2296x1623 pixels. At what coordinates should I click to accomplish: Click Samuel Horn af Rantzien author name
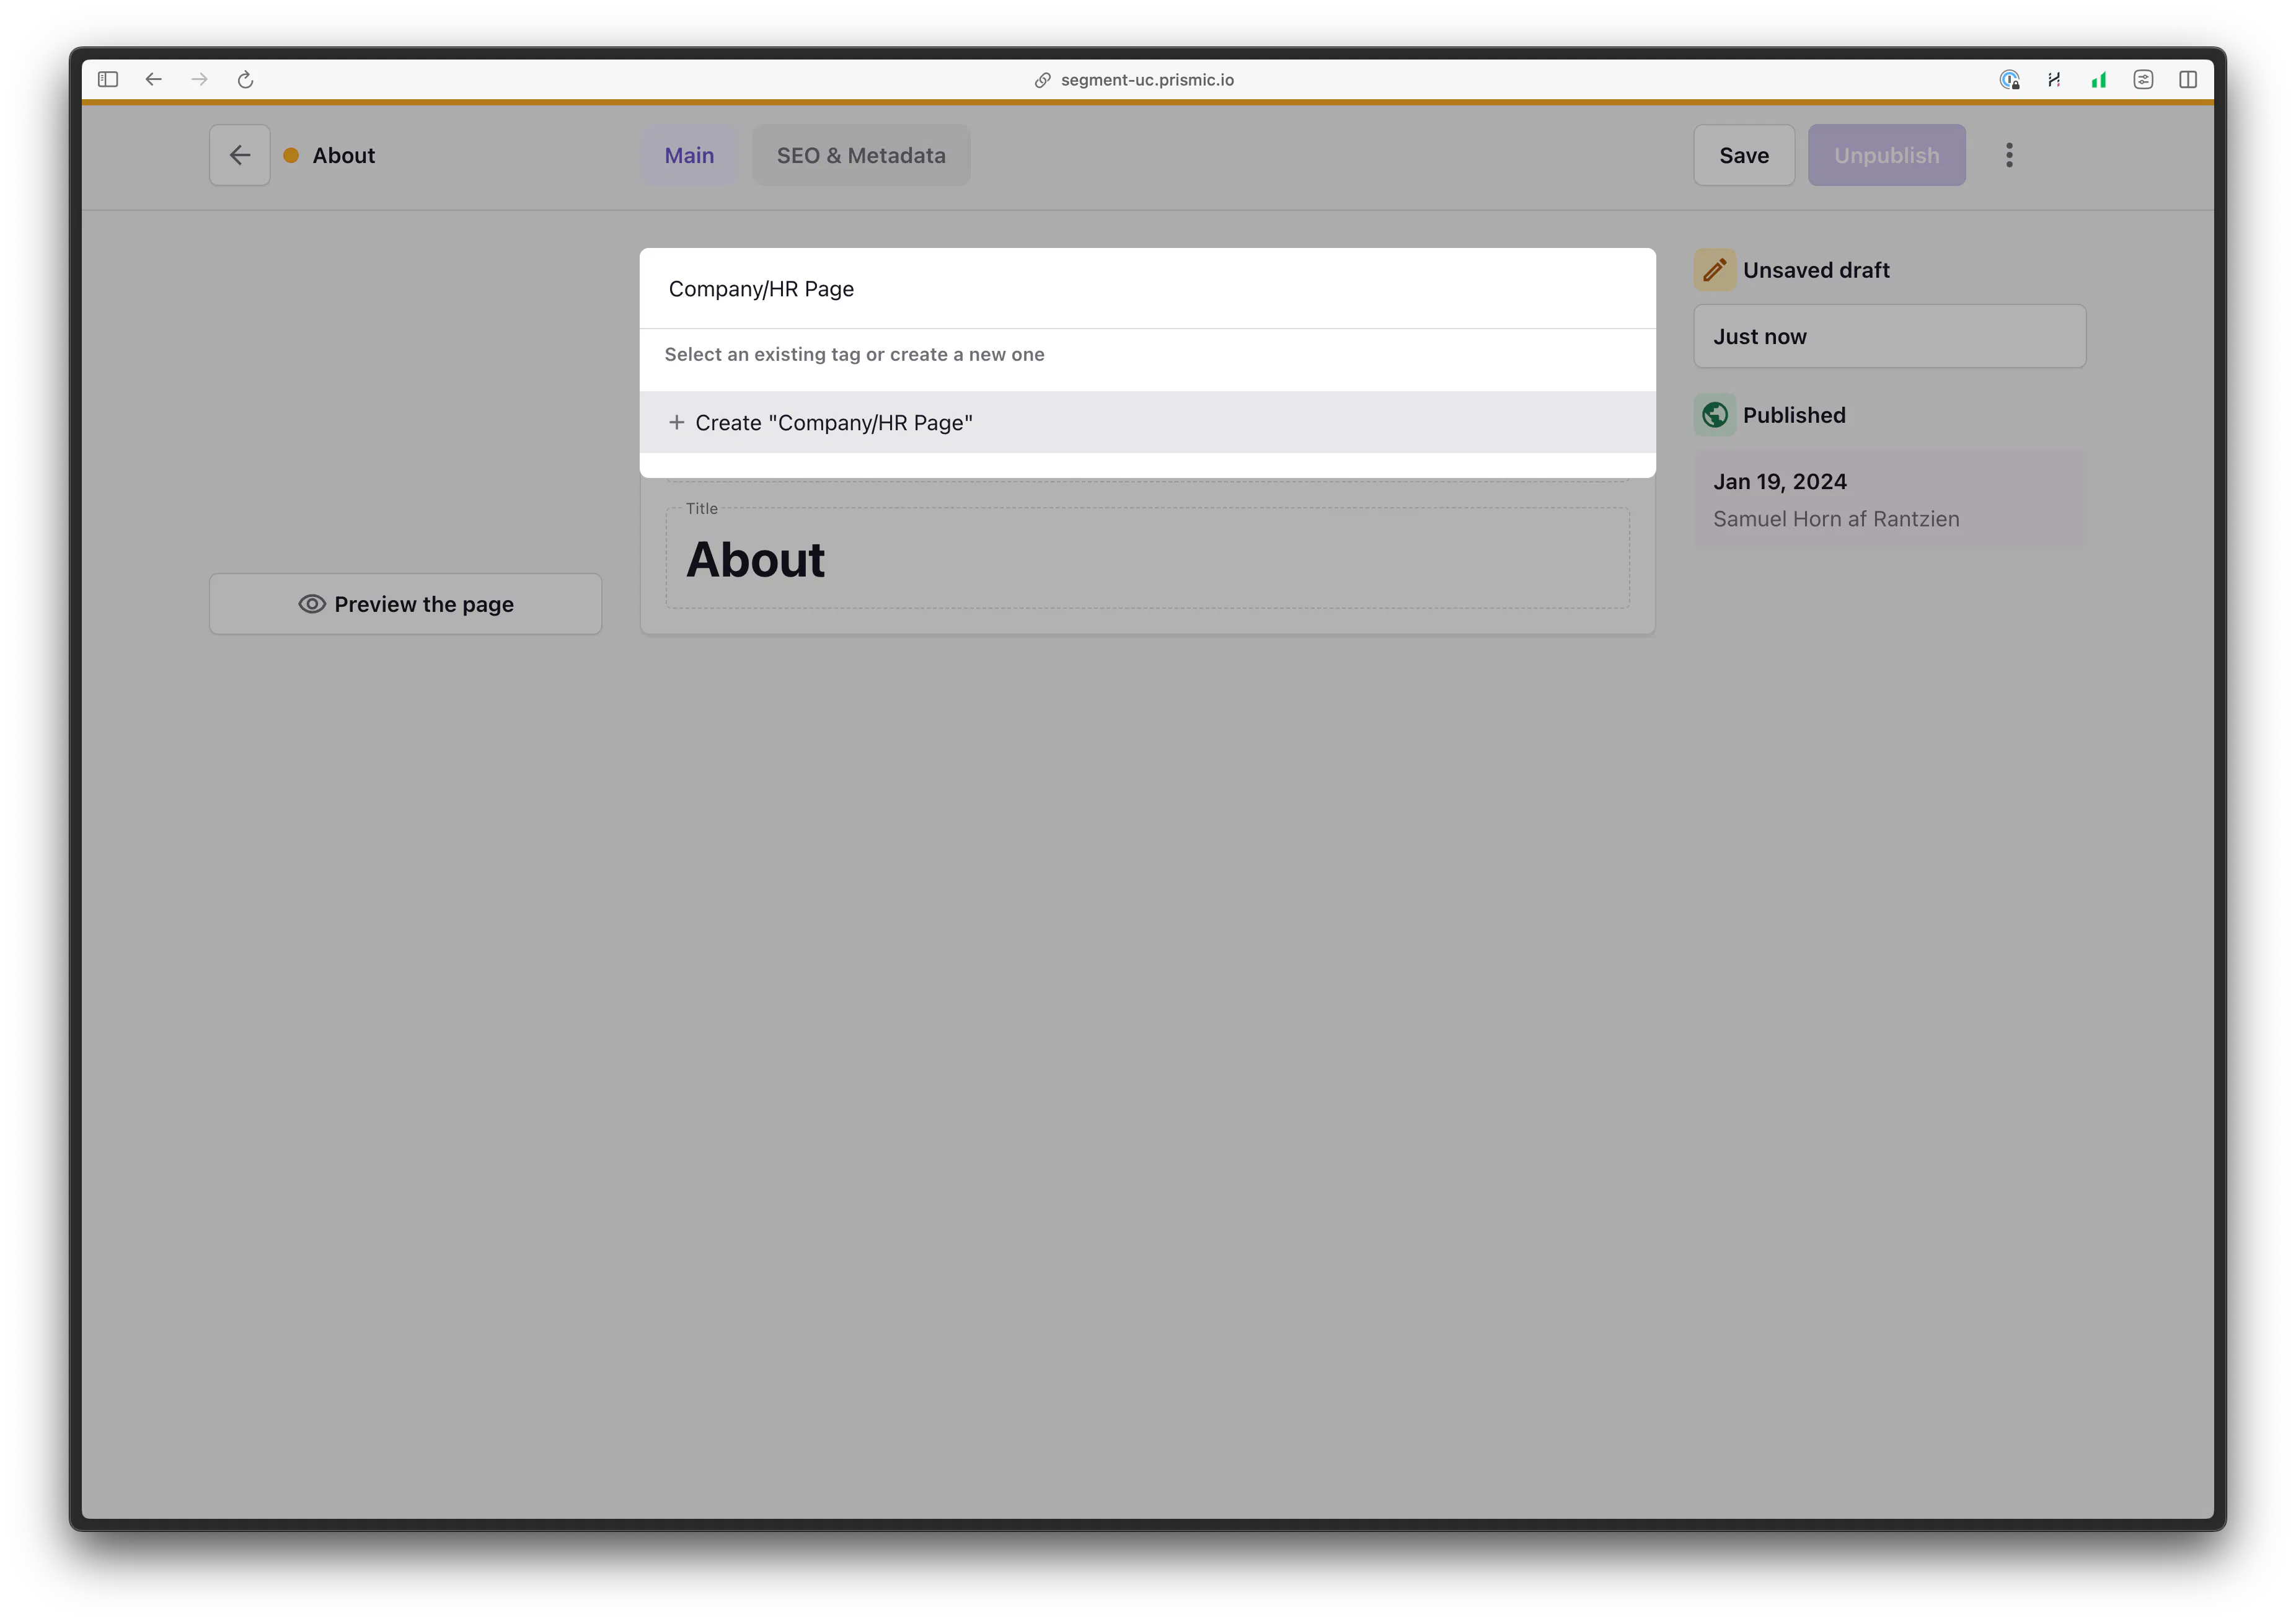1836,519
